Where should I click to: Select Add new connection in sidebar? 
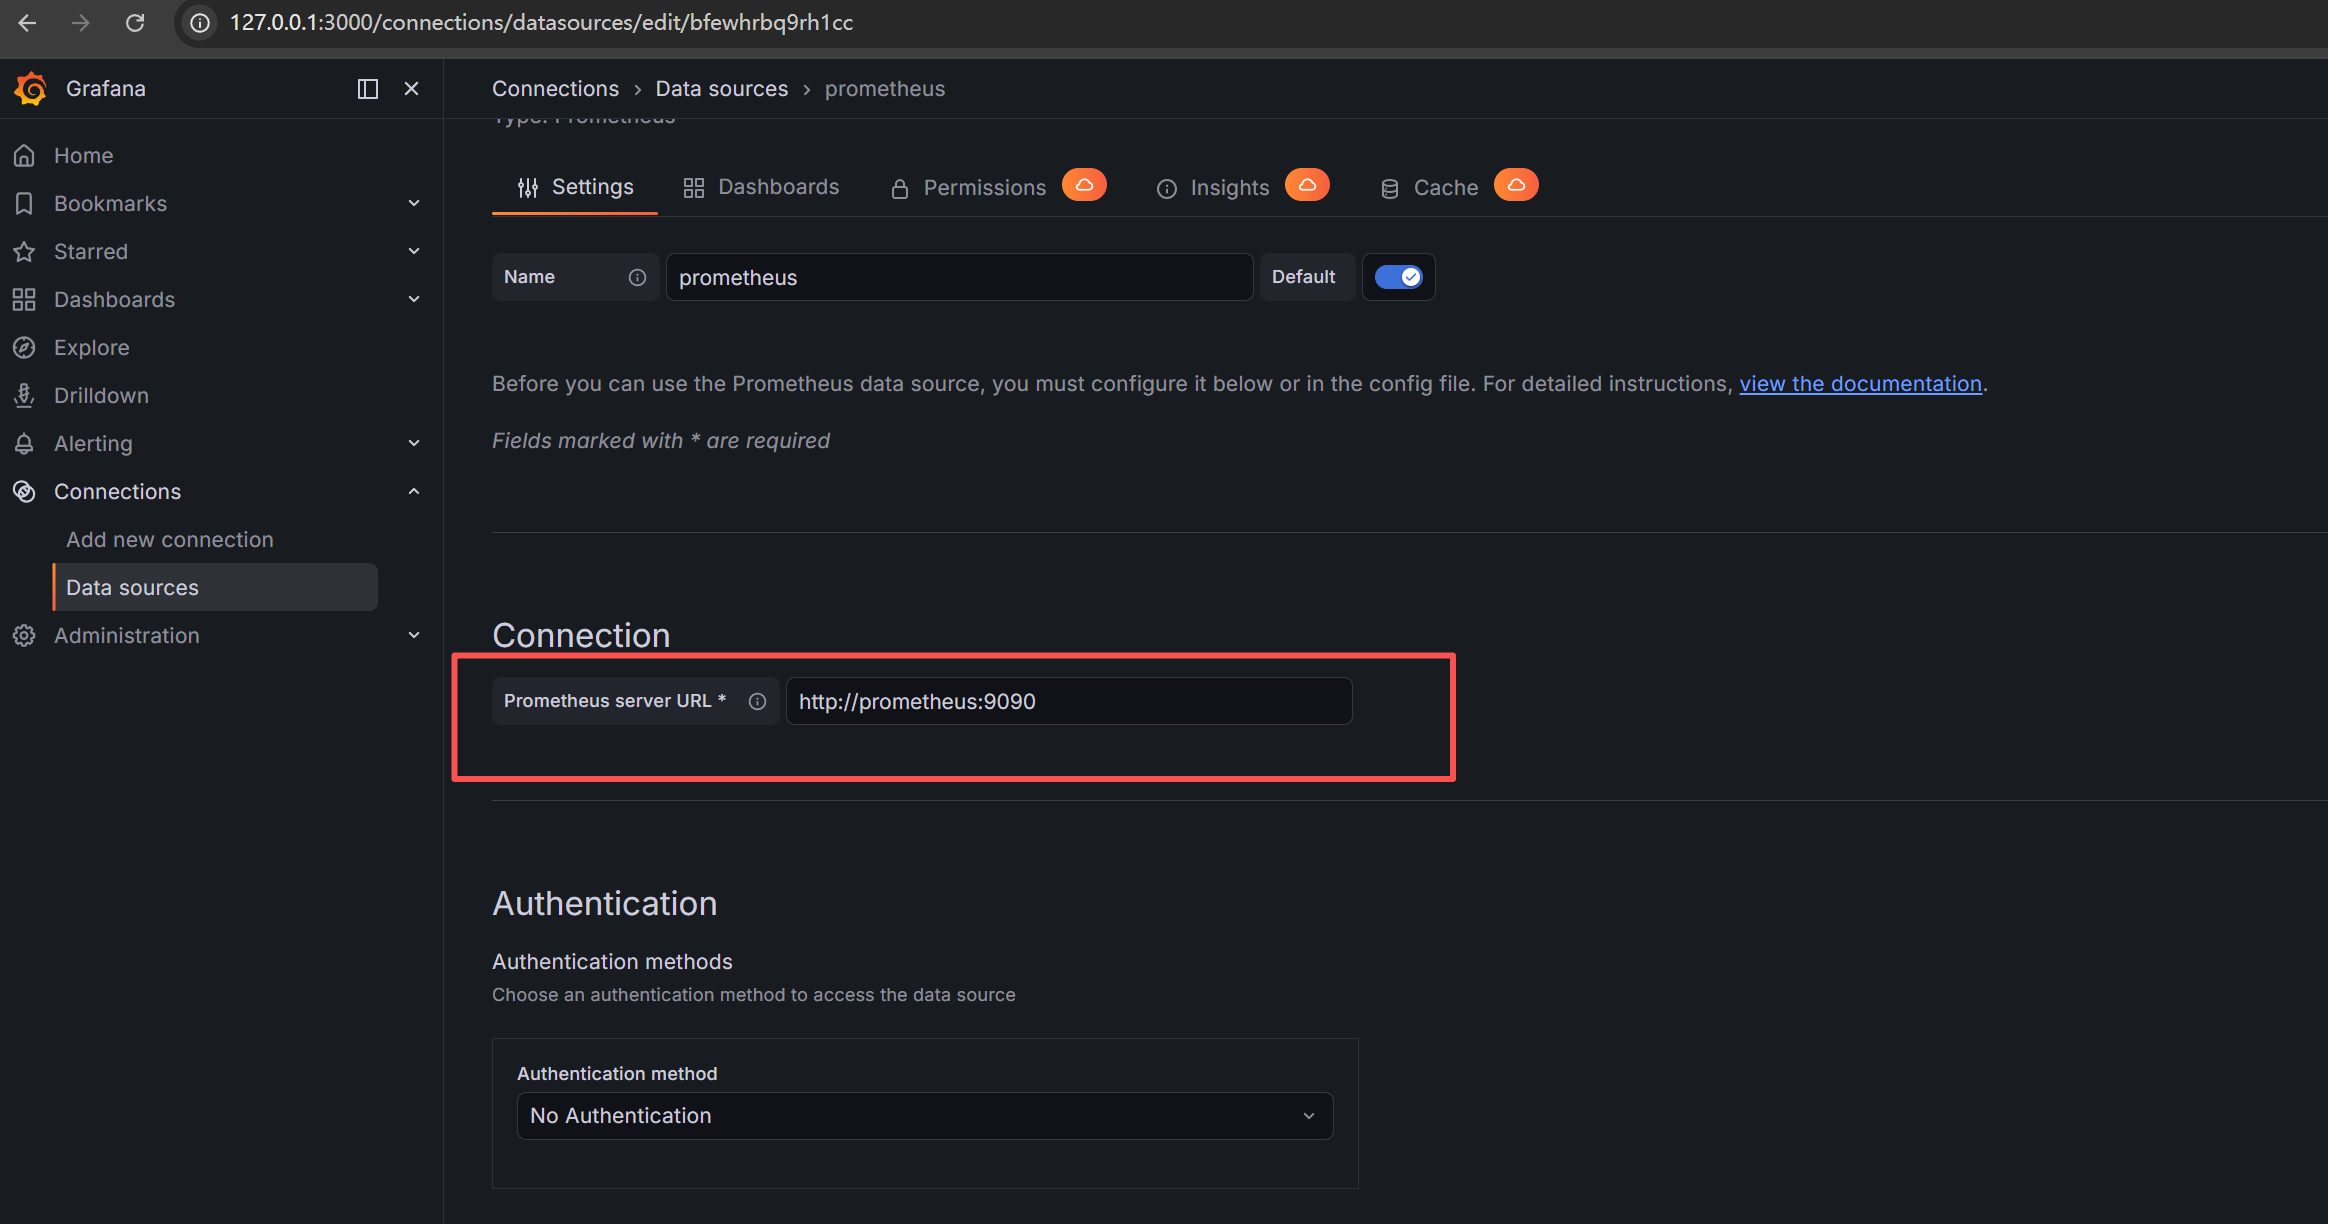pyautogui.click(x=170, y=539)
